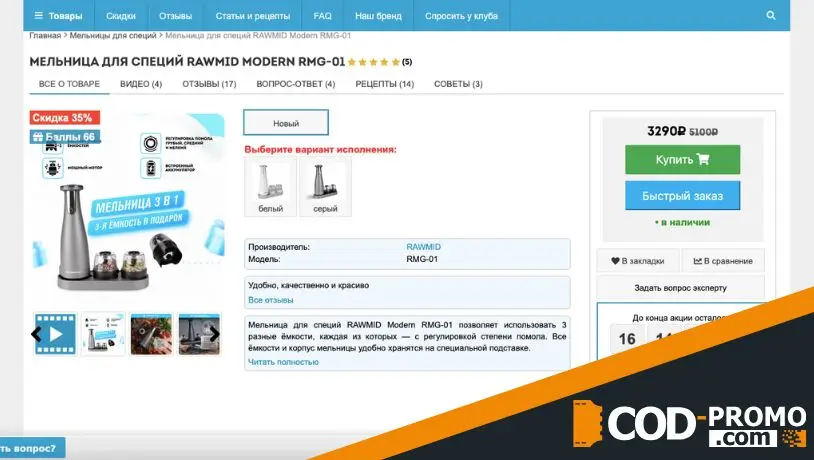The height and width of the screenshot is (460, 814).
Task: Open the РЕЦЕПТЫ (14) tab
Action: click(x=384, y=84)
